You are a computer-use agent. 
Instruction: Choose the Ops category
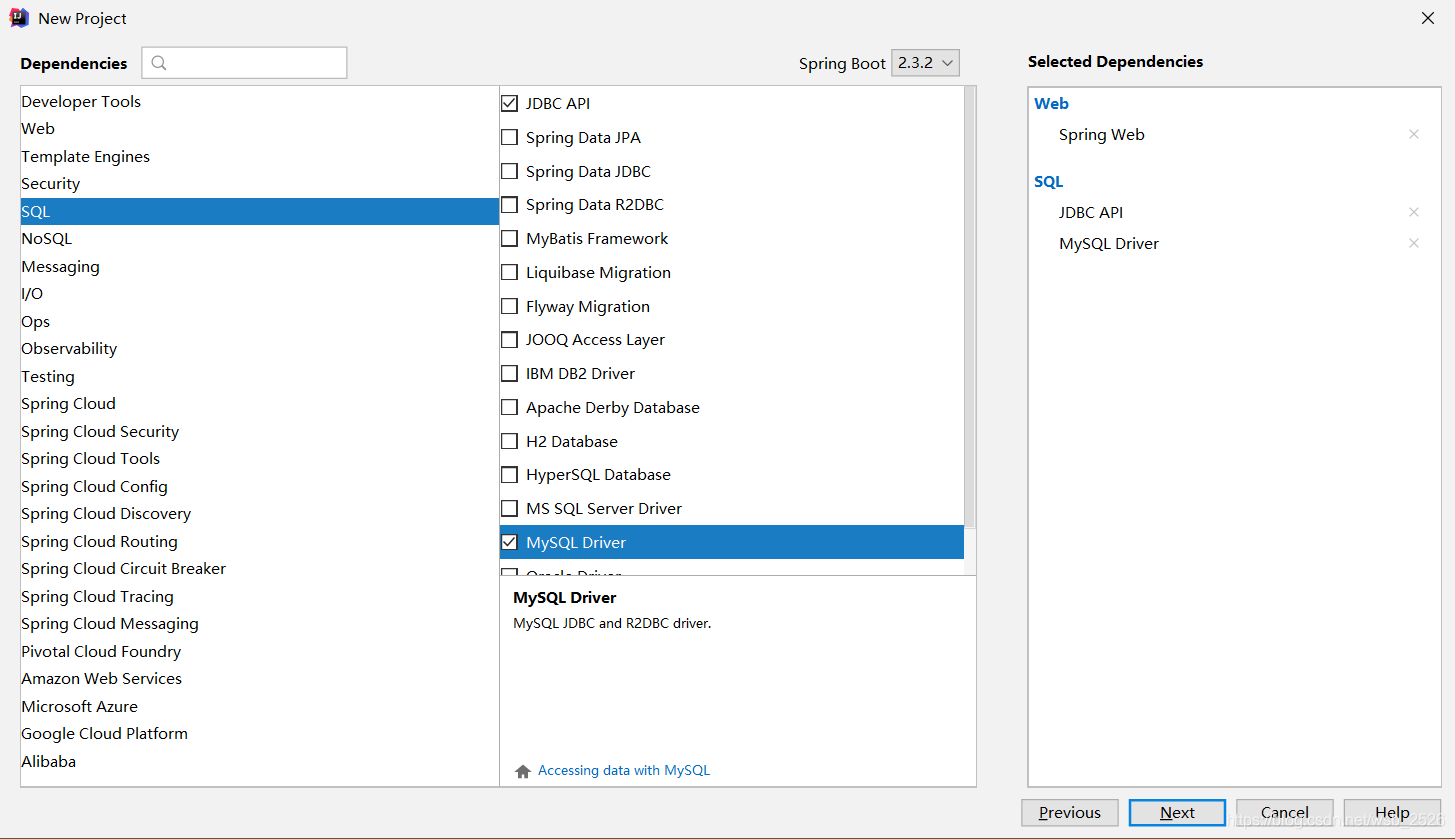tap(259, 321)
